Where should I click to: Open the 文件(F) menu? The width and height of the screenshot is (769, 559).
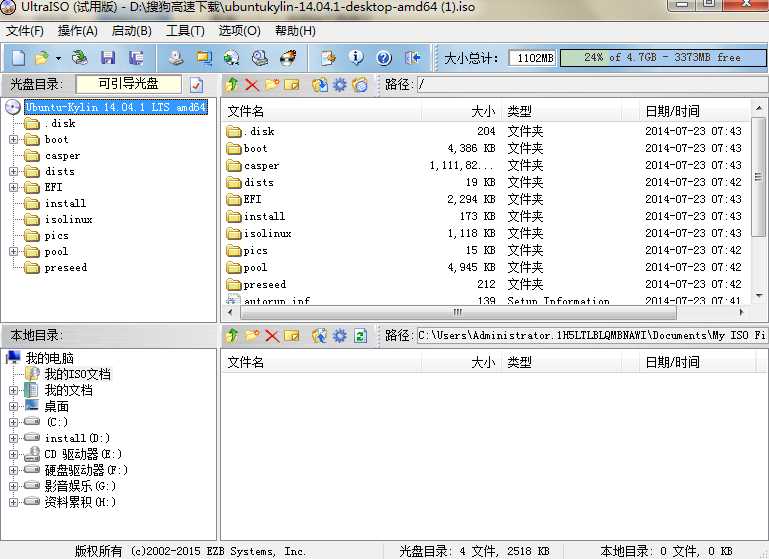(25, 31)
